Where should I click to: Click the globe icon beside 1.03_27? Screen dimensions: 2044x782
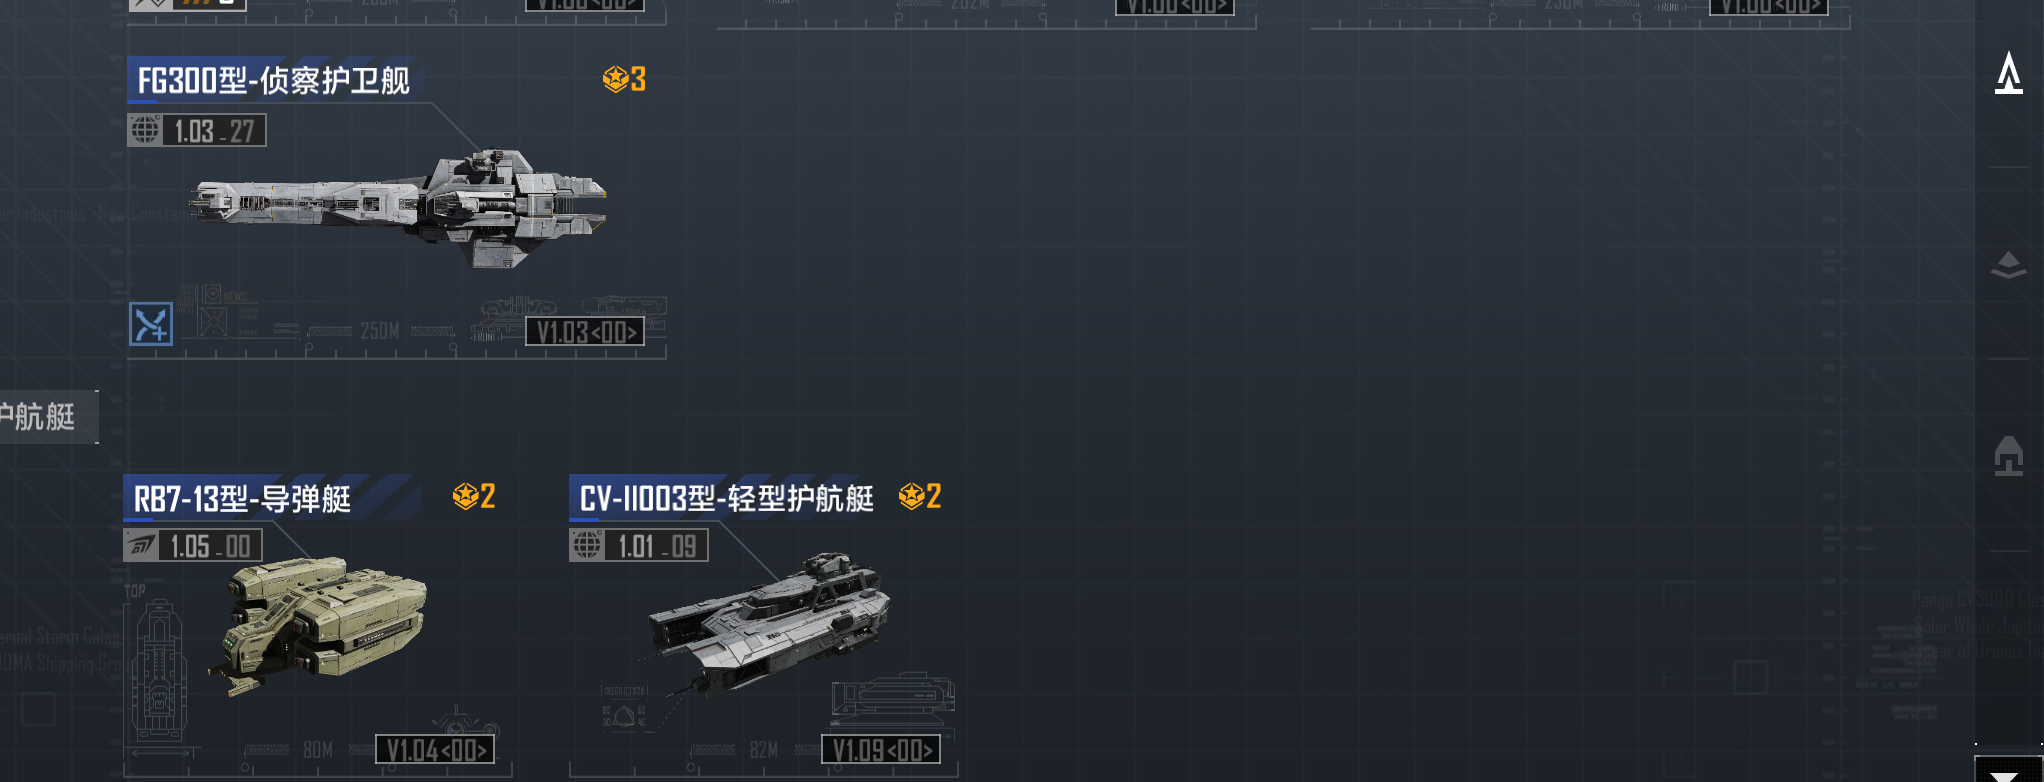[146, 130]
